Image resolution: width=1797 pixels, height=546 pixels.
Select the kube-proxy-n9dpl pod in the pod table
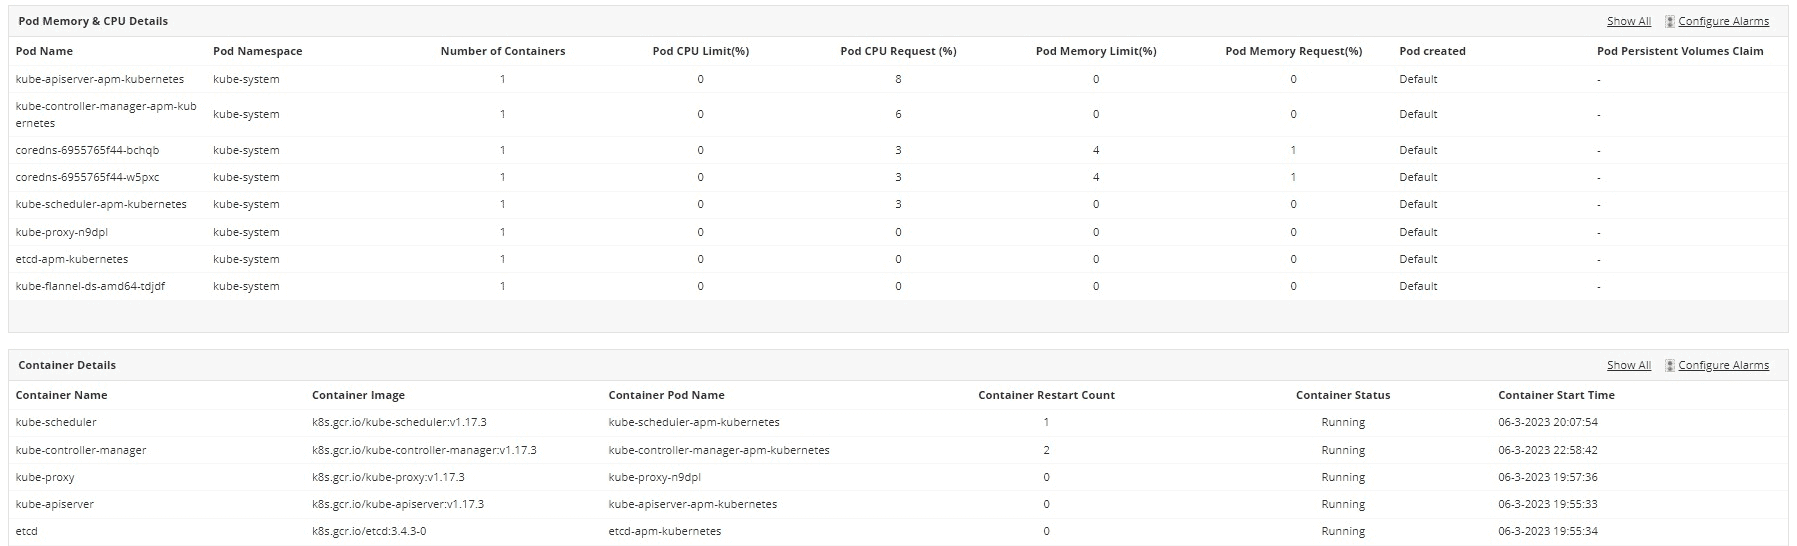coord(62,232)
